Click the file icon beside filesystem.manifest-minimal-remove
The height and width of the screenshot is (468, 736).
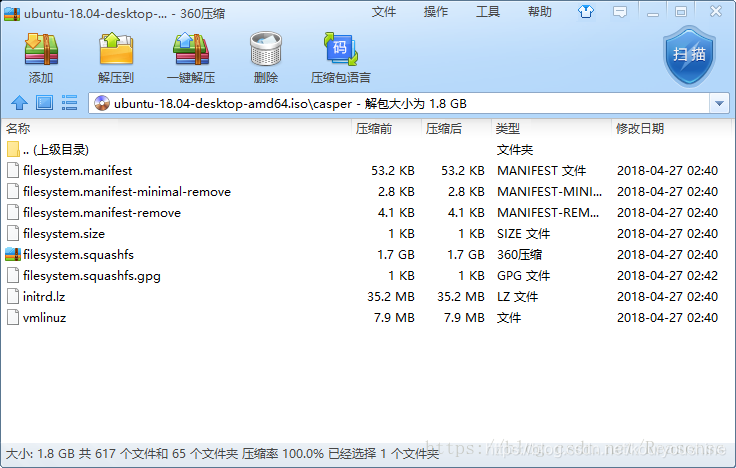pyautogui.click(x=13, y=191)
